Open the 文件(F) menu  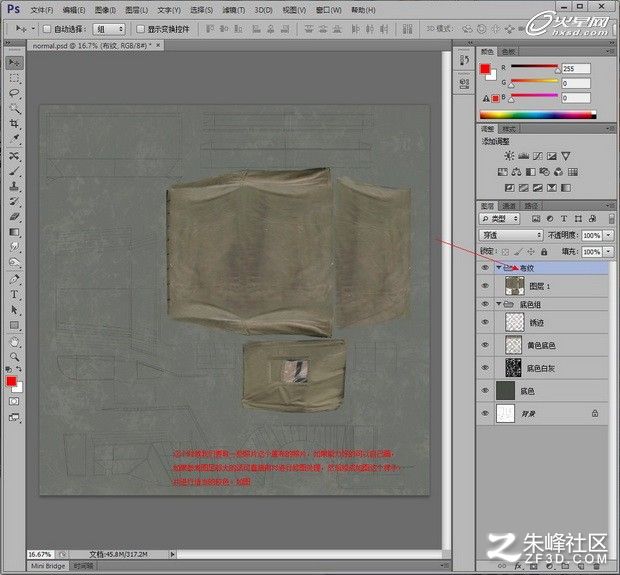tap(42, 10)
